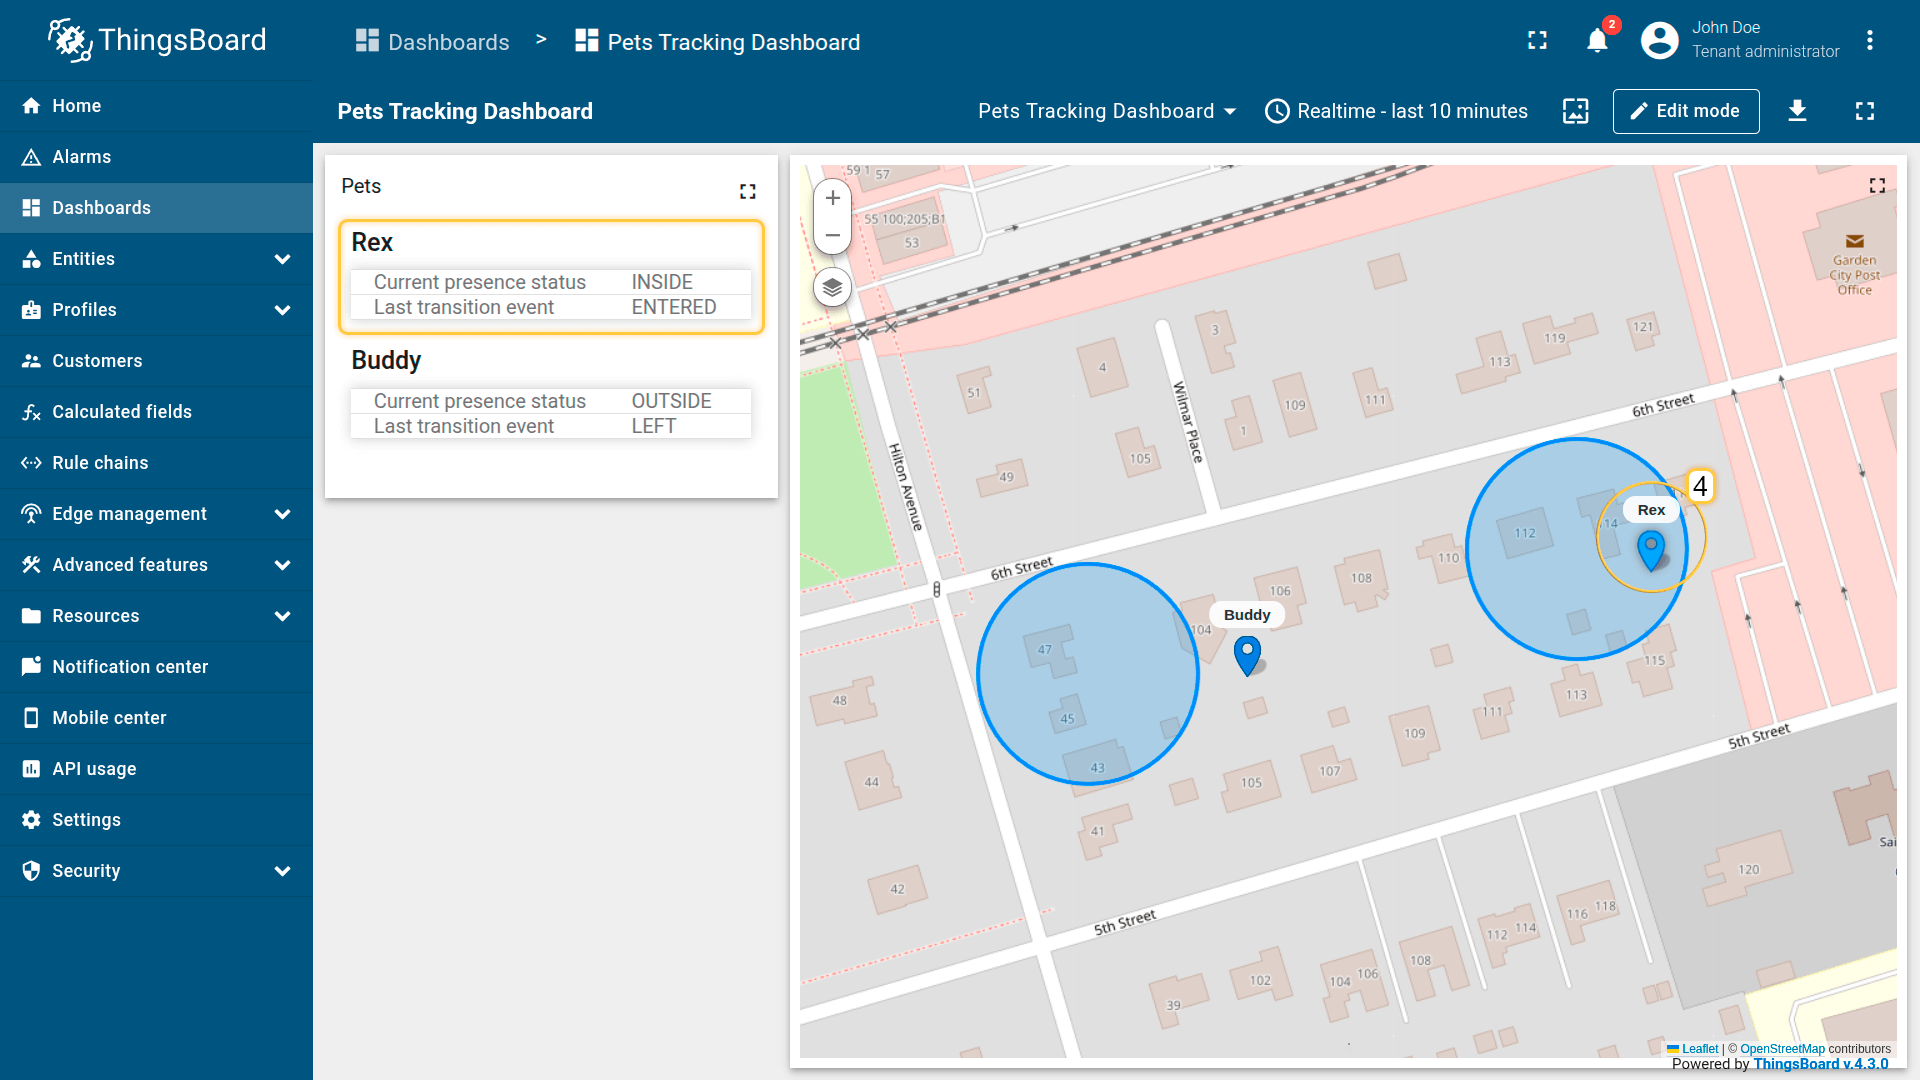Open the notifications bell
The image size is (1920, 1080).
click(1597, 41)
